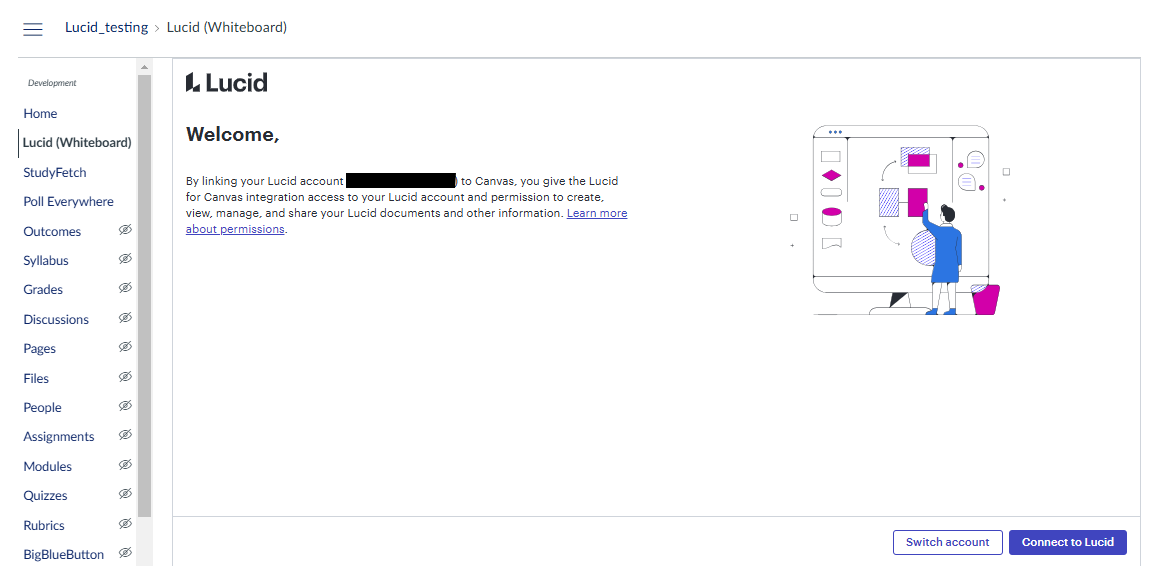Click the hidden-eye icon beside BigBlueButton
Screen dimensions: 1158x566
click(126, 553)
